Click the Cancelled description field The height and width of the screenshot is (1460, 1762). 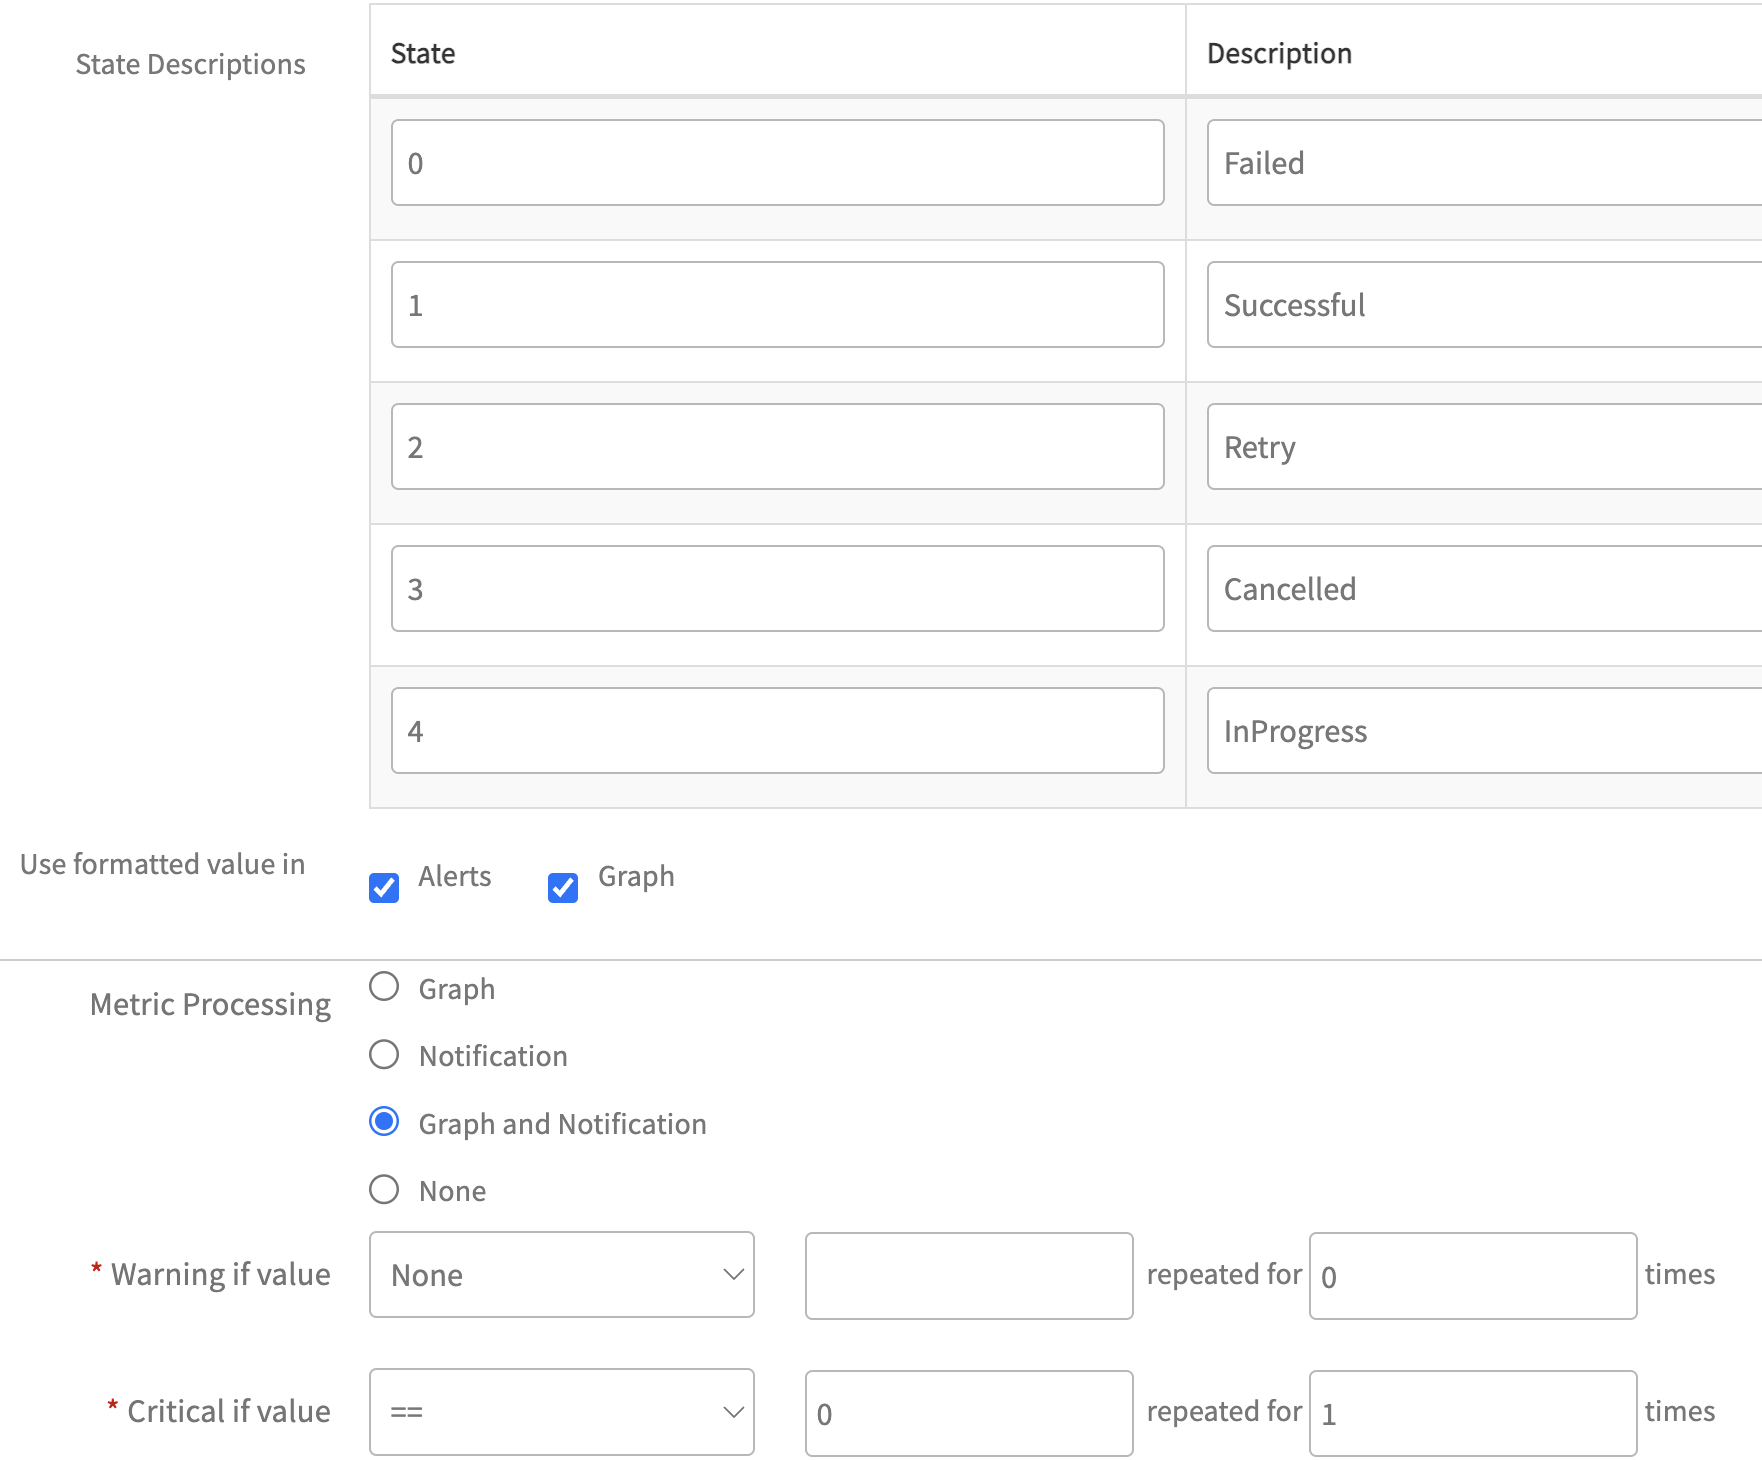pos(1485,589)
